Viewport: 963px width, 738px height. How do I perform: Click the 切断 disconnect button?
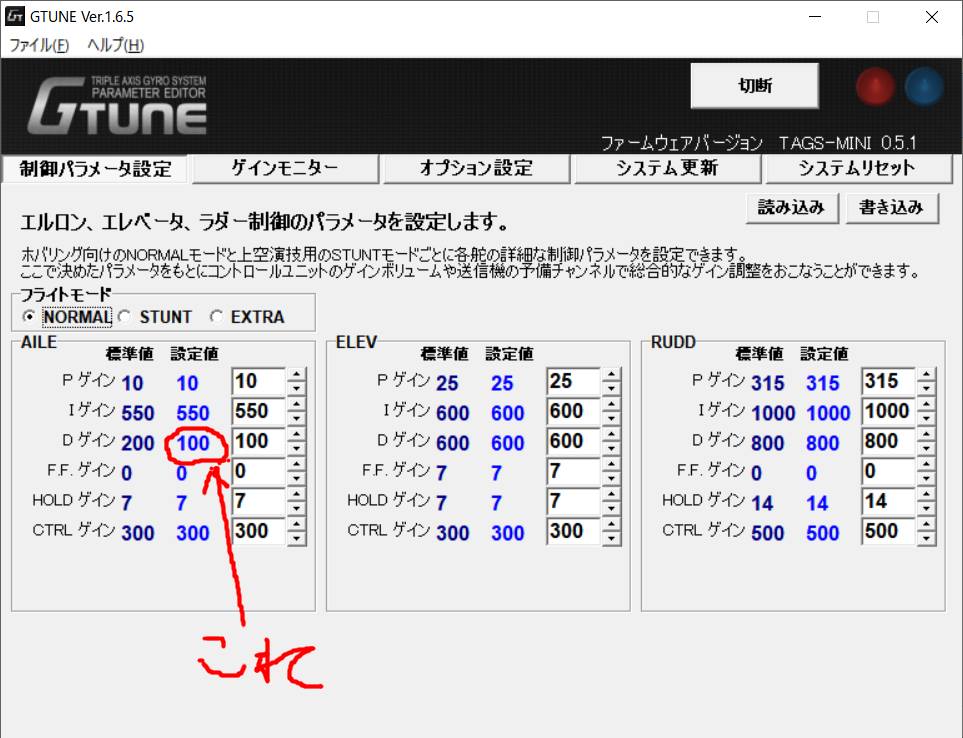(x=755, y=86)
